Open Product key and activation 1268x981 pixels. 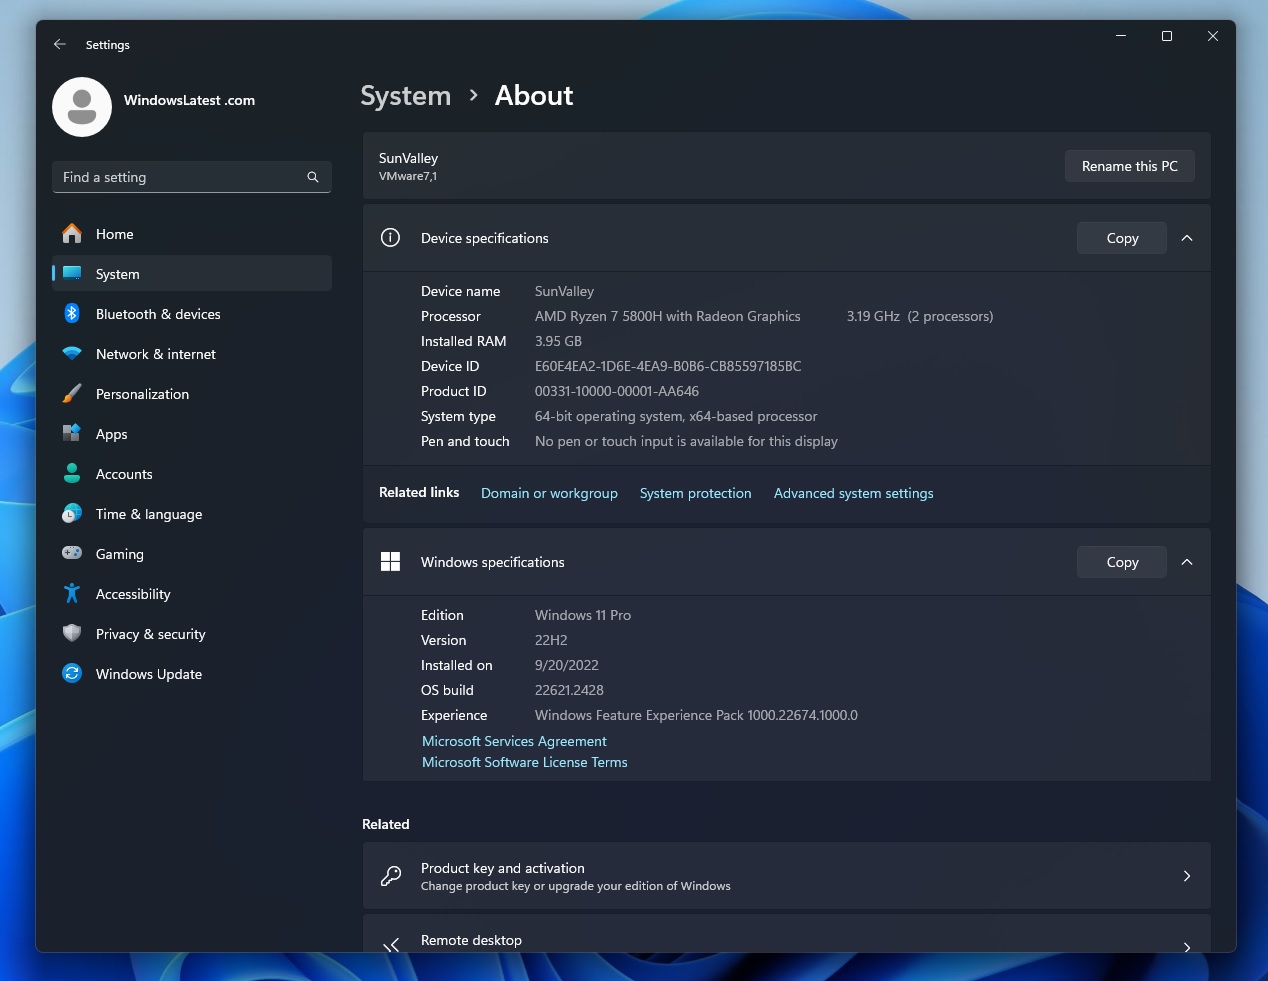(x=786, y=876)
